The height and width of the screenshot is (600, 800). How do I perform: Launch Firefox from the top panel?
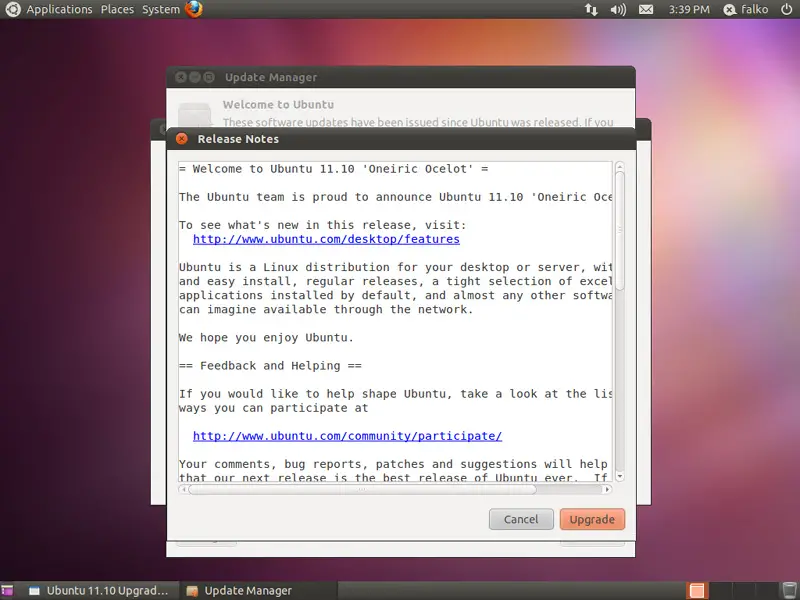tap(194, 10)
